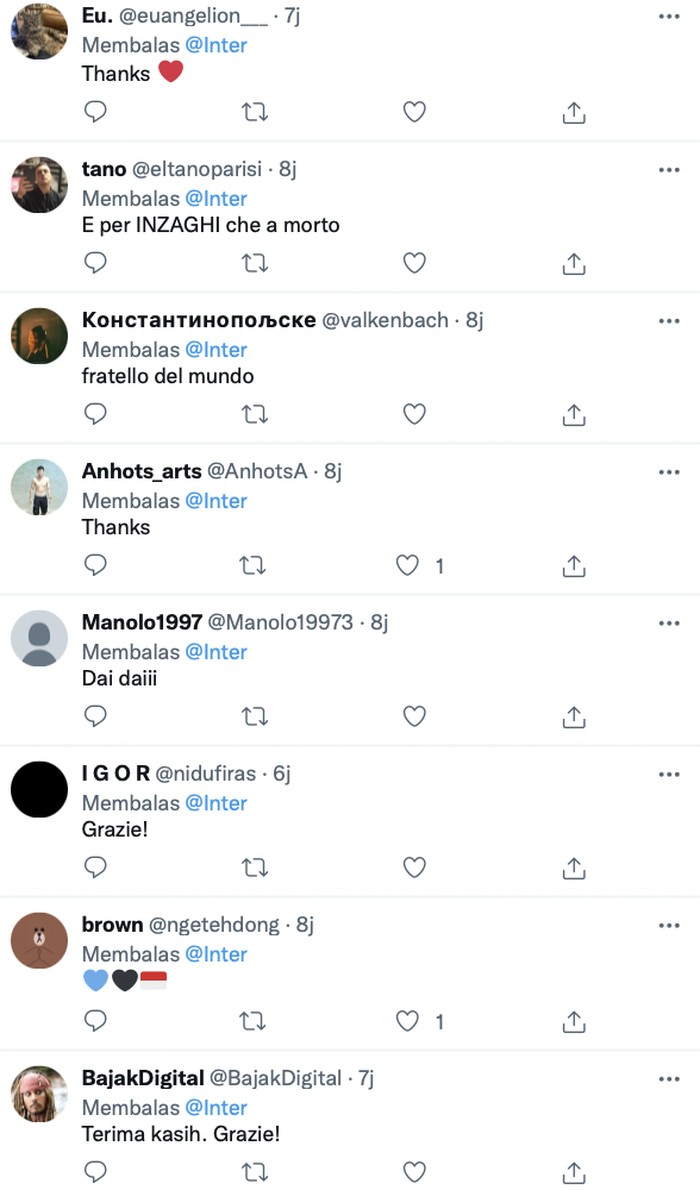Open @Inter mention in Eu.'s reply

pyautogui.click(x=216, y=45)
